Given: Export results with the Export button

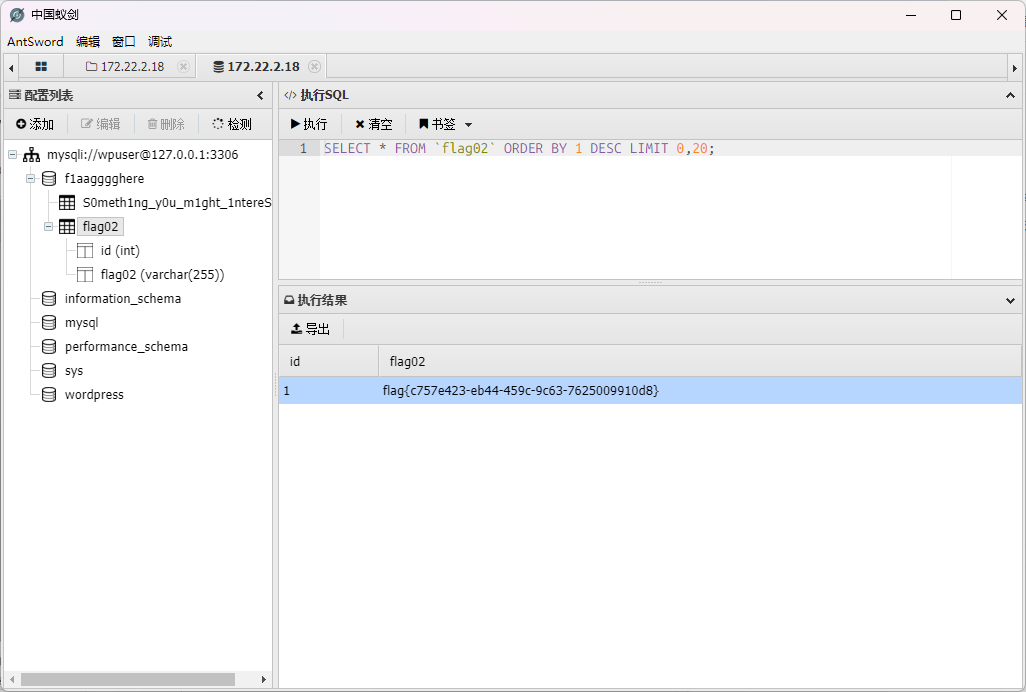Looking at the screenshot, I should pos(310,329).
